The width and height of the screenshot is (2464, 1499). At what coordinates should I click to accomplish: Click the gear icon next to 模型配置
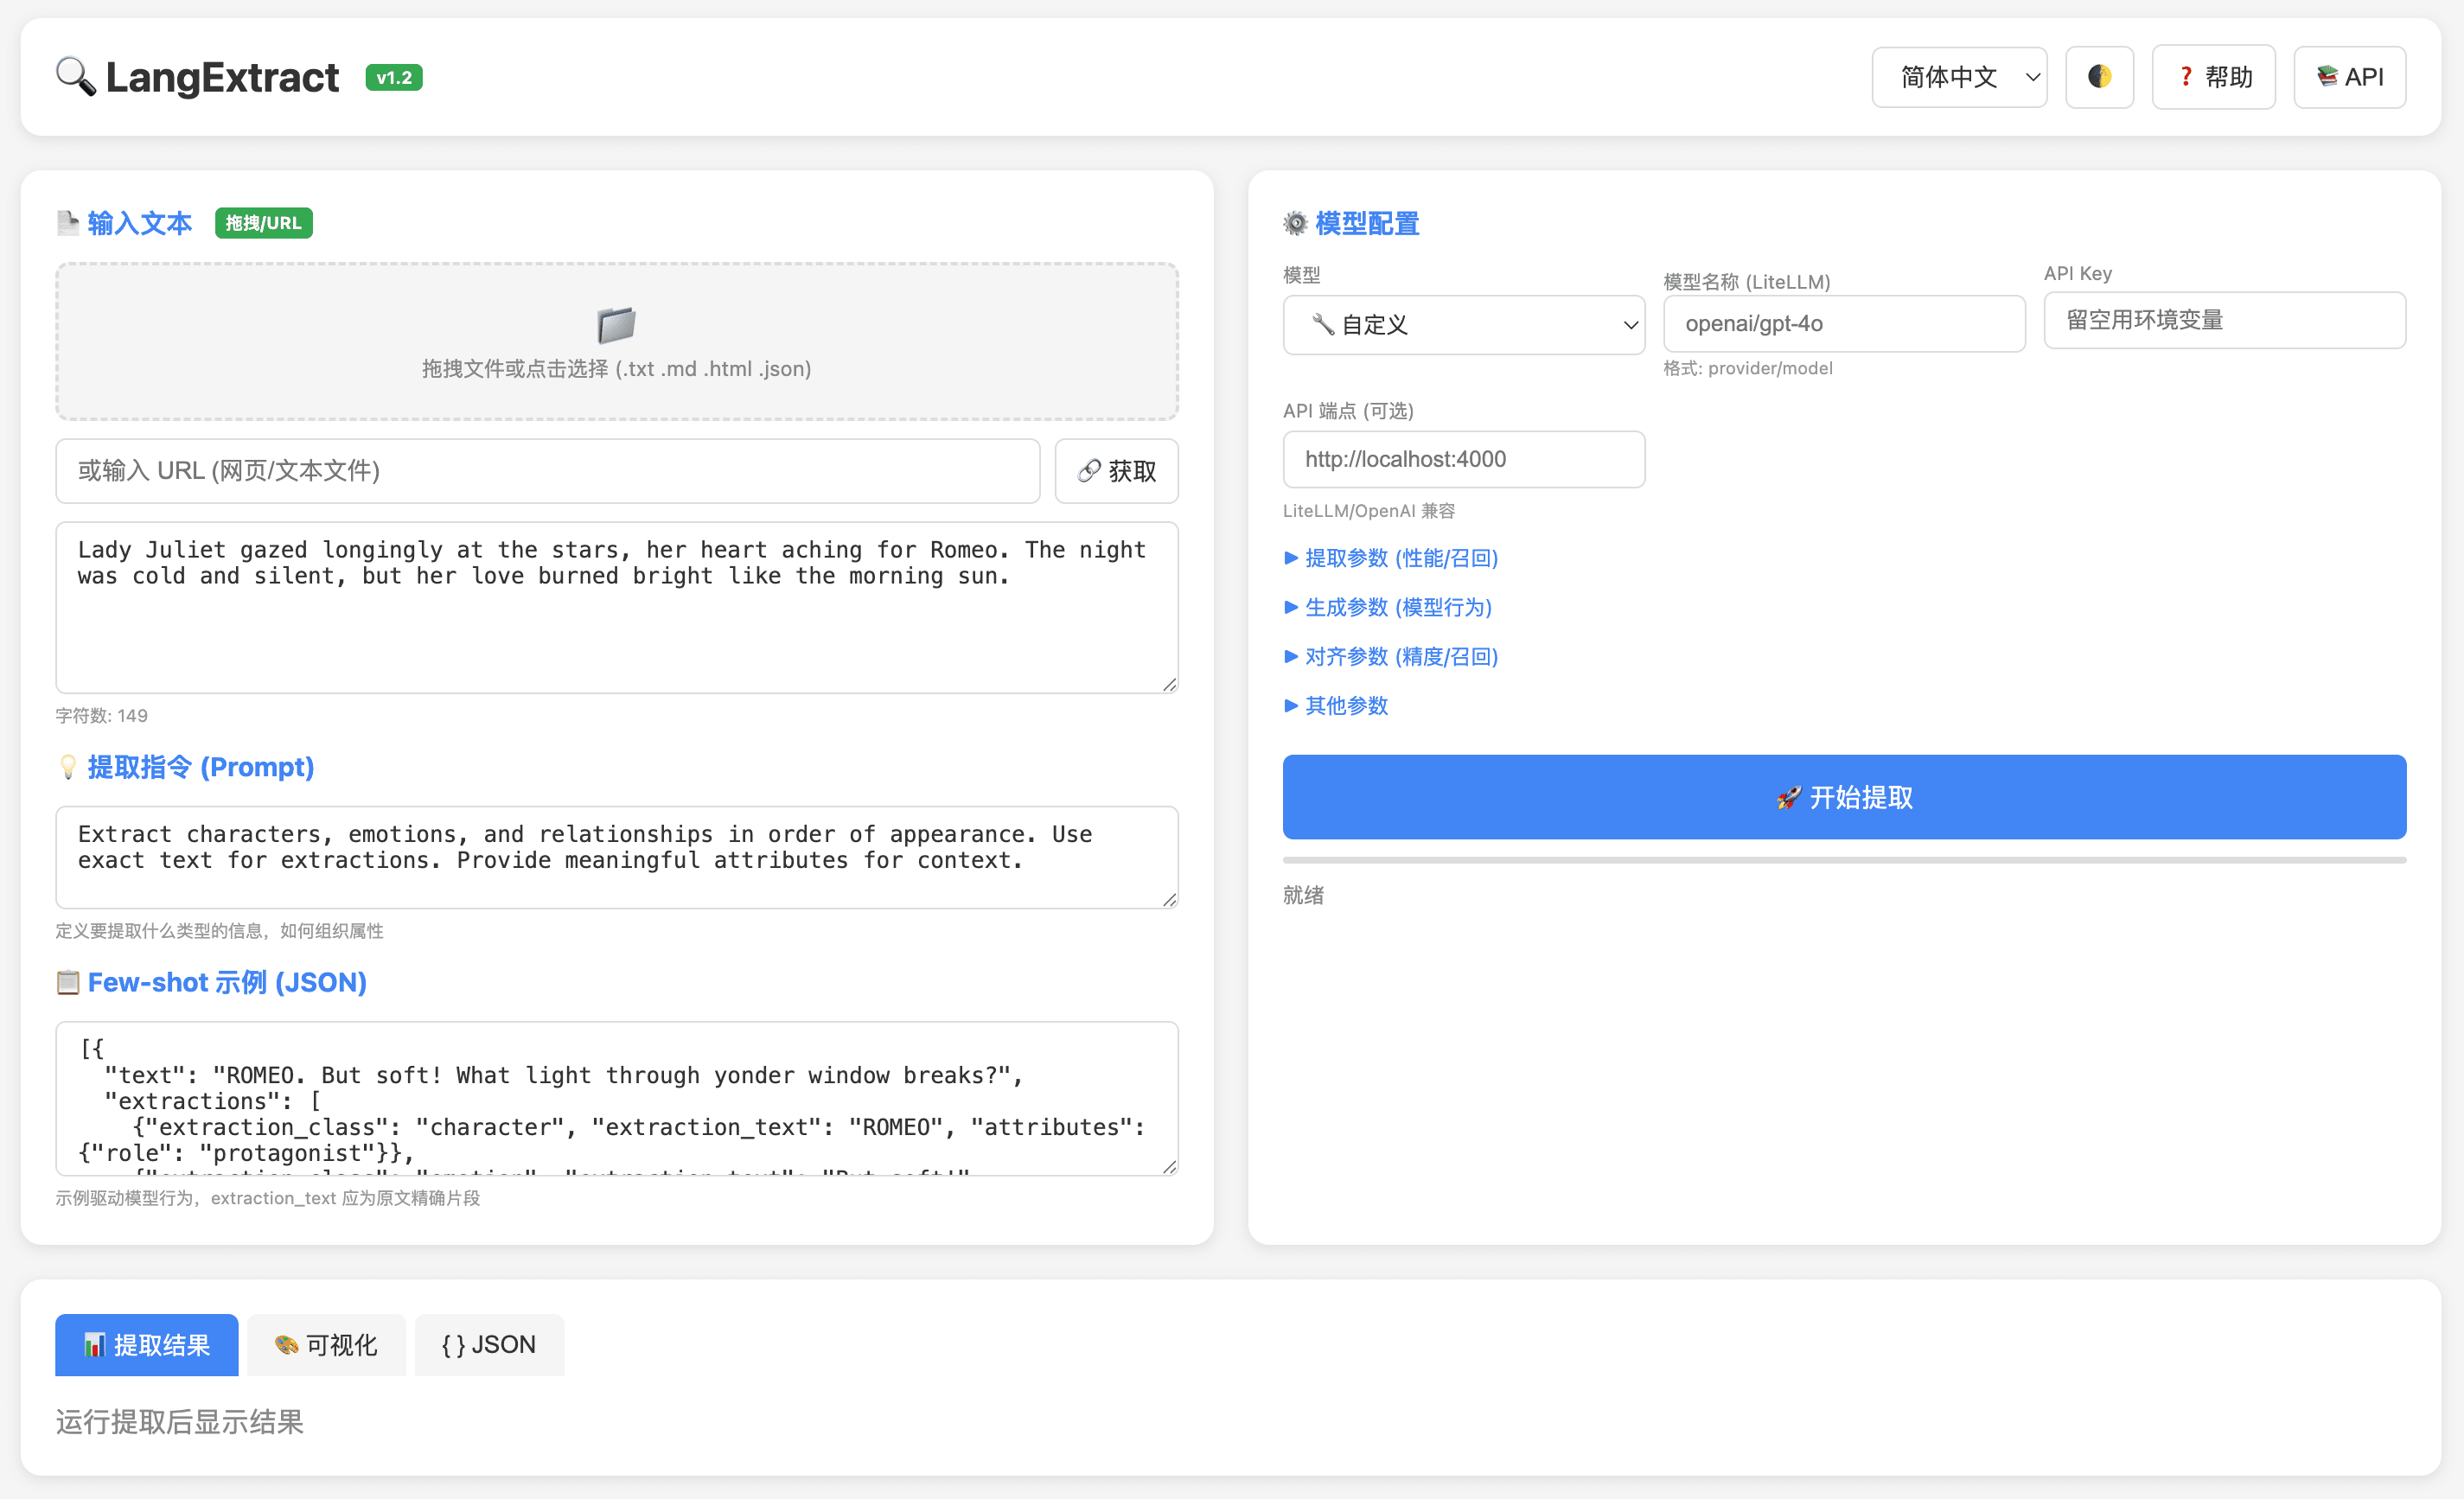click(x=1294, y=223)
